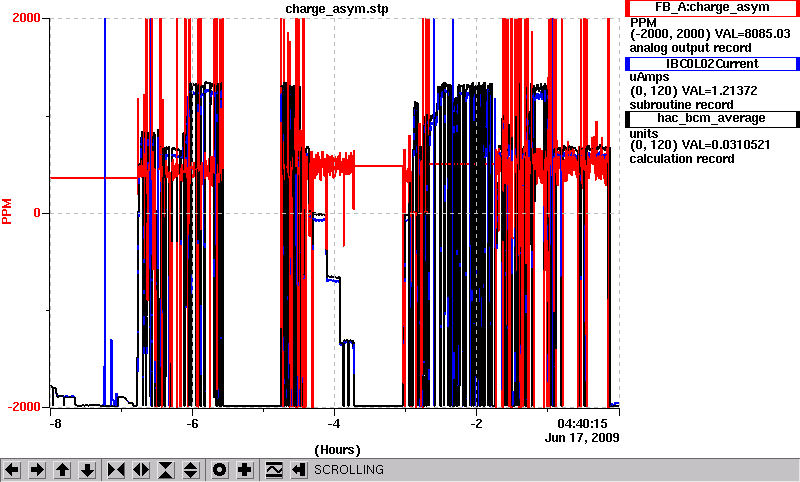The image size is (800, 482).
Task: Zoom in vertically with hourglass triangles icon
Action: [x=166, y=470]
